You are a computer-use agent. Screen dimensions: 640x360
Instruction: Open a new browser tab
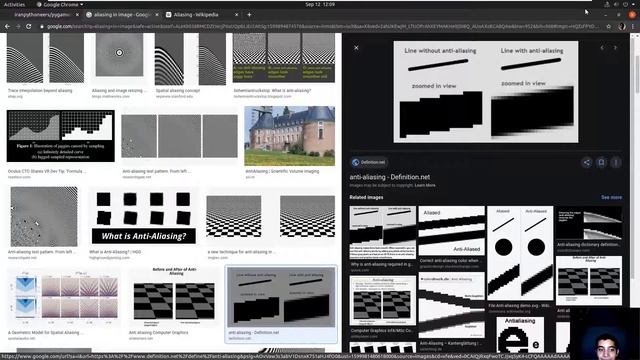[x=249, y=15]
